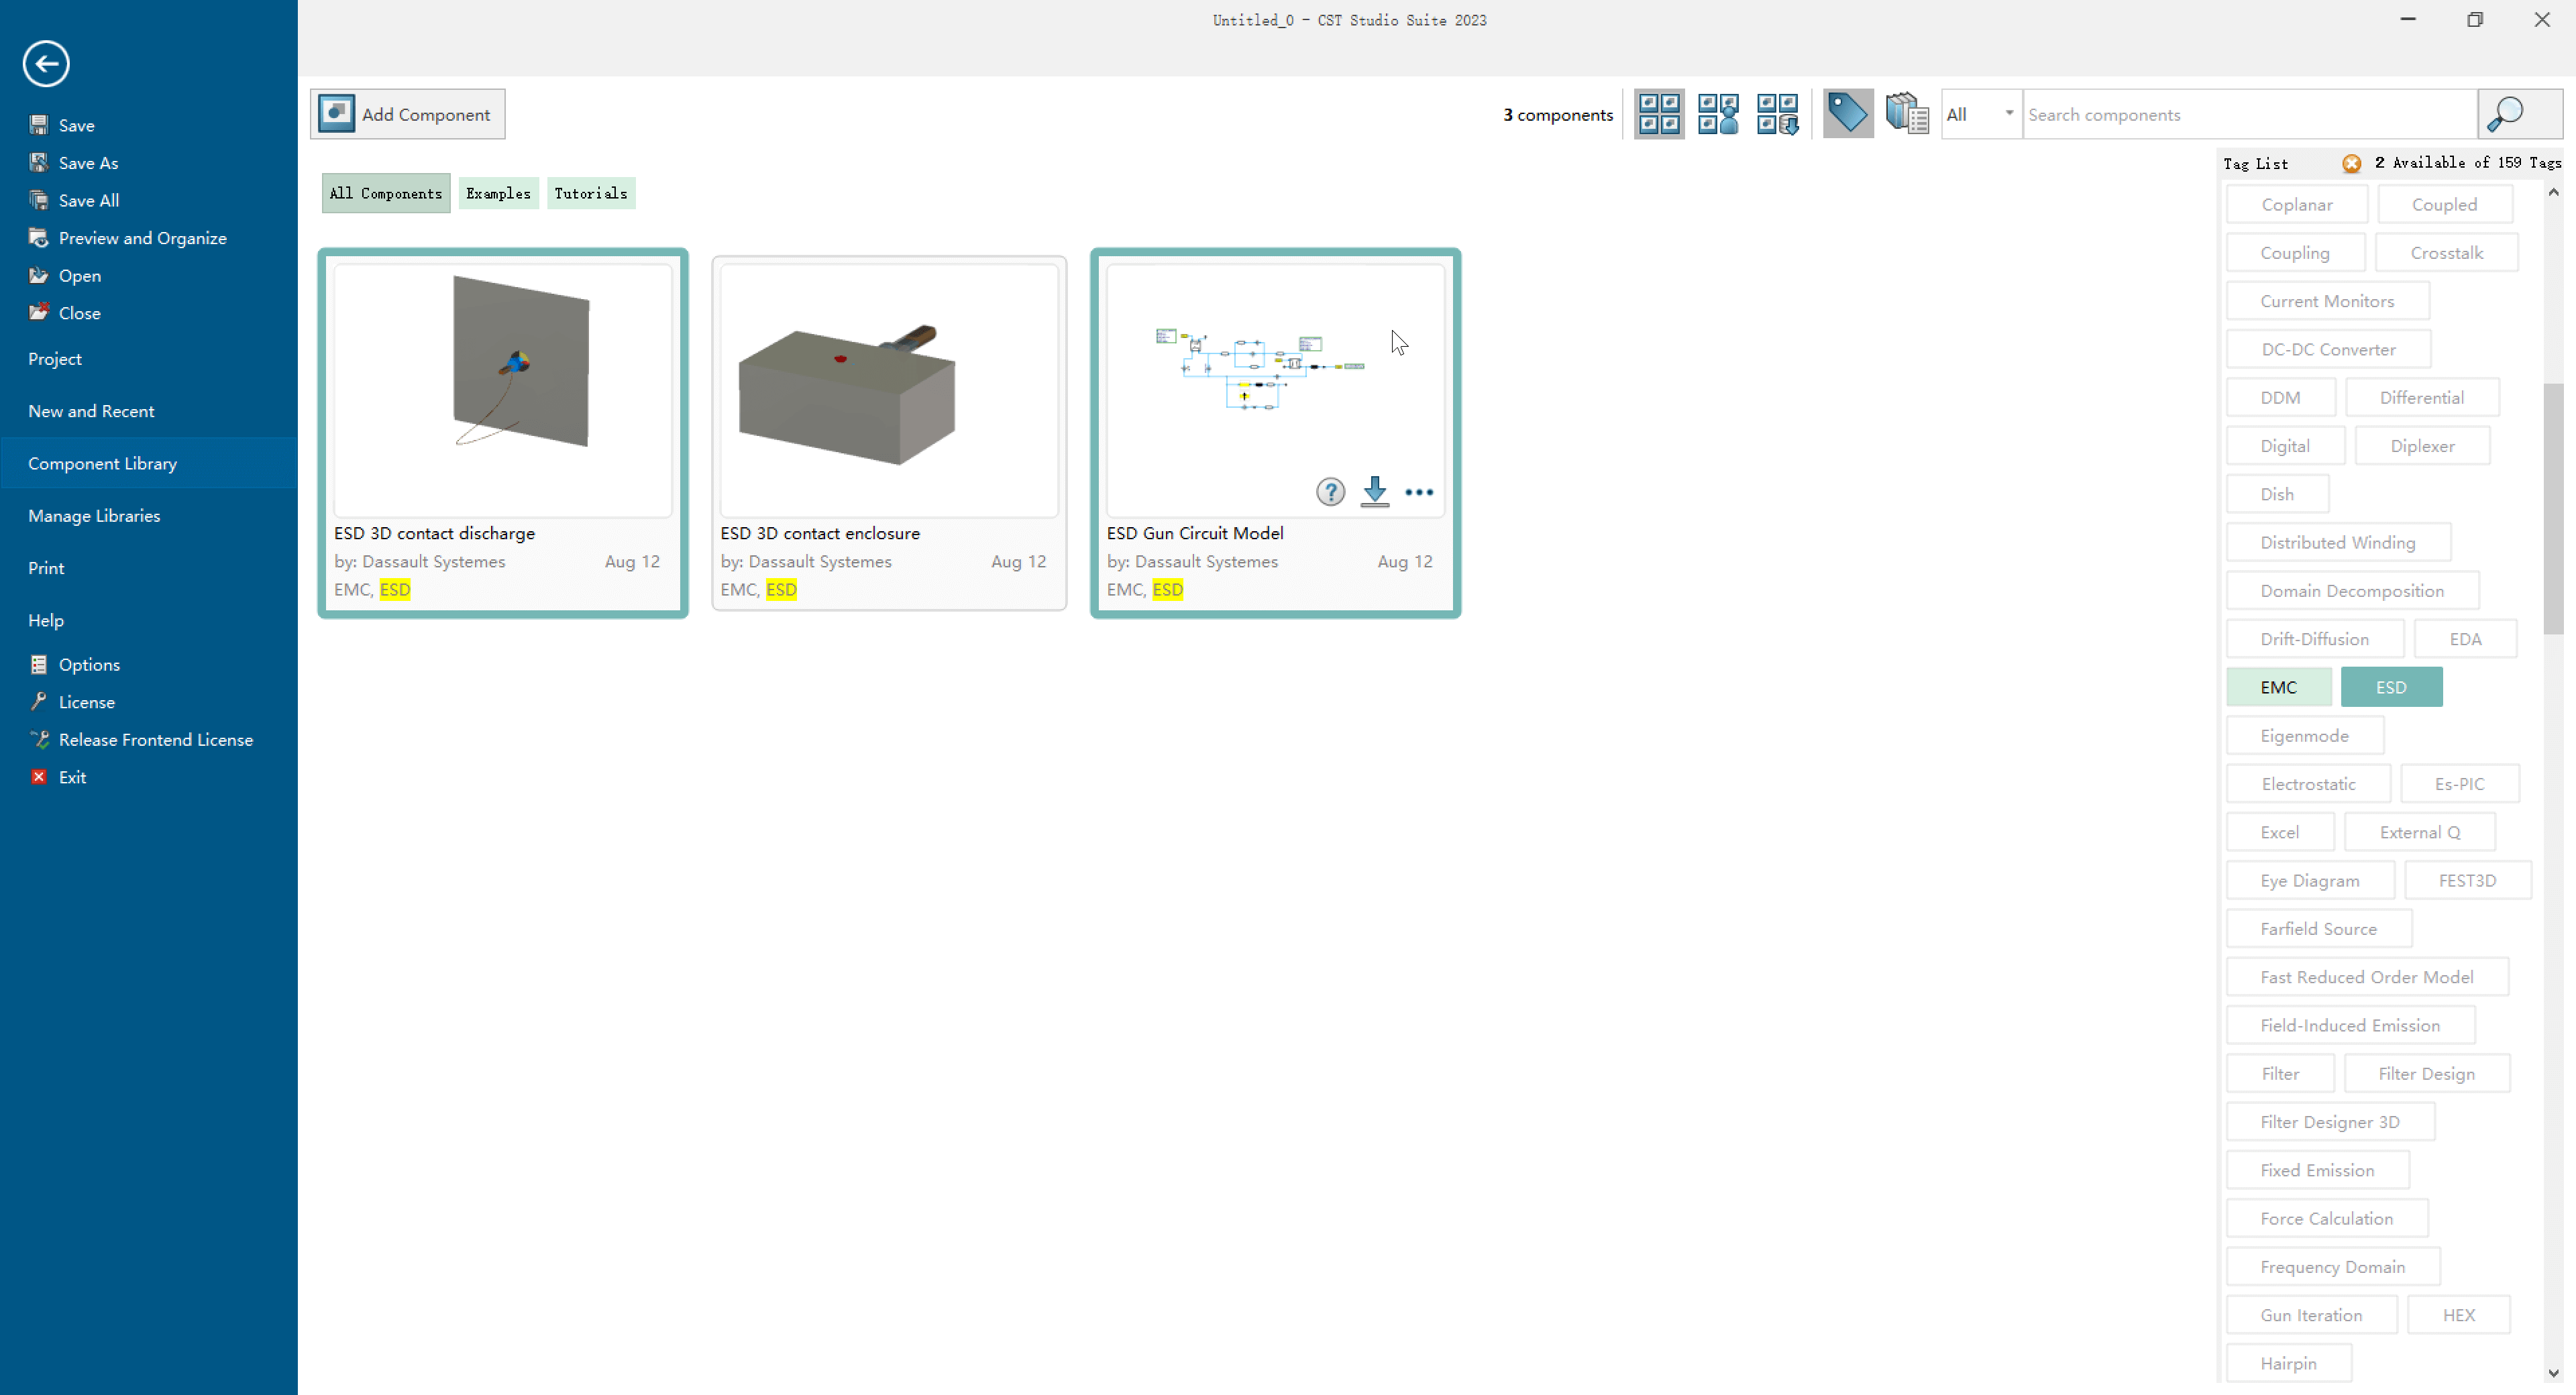Show downloadable components view icon
Screen dimensions: 2576x1395
(1777, 114)
